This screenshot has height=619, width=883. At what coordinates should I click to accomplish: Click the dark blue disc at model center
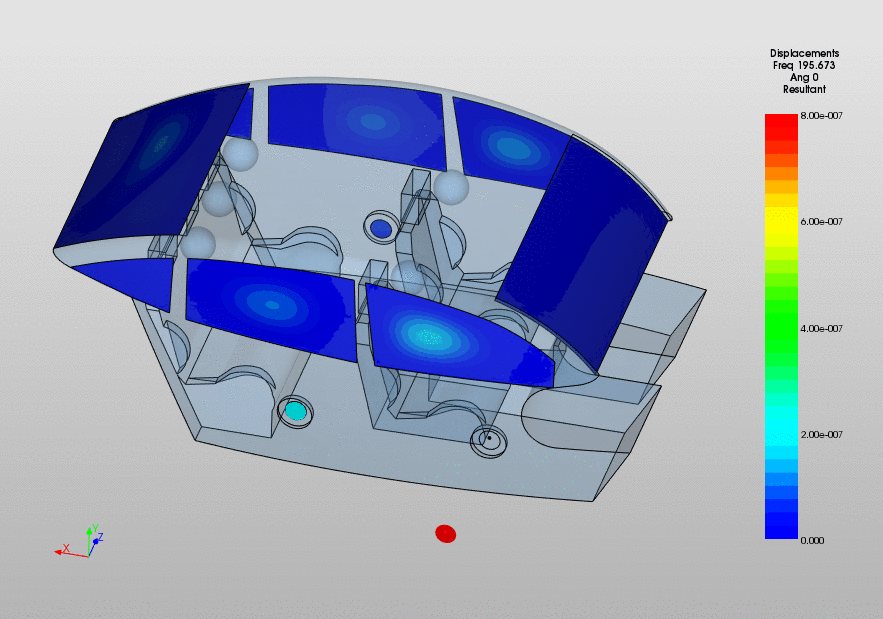click(x=380, y=229)
